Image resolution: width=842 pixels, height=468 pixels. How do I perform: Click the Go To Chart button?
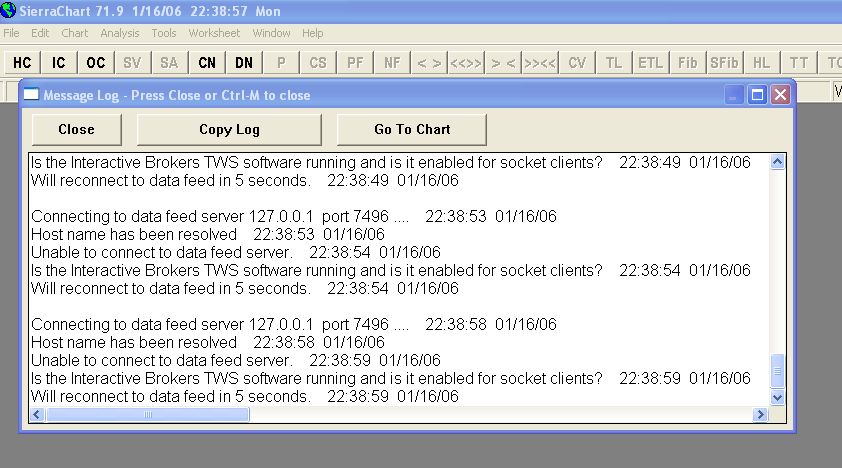(412, 129)
